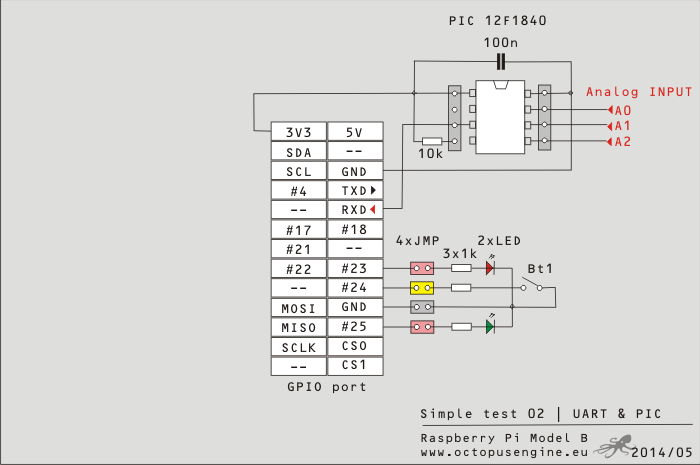Viewport: 700px width, 465px height.
Task: Click the 3V3 pin cell
Action: pyautogui.click(x=299, y=132)
